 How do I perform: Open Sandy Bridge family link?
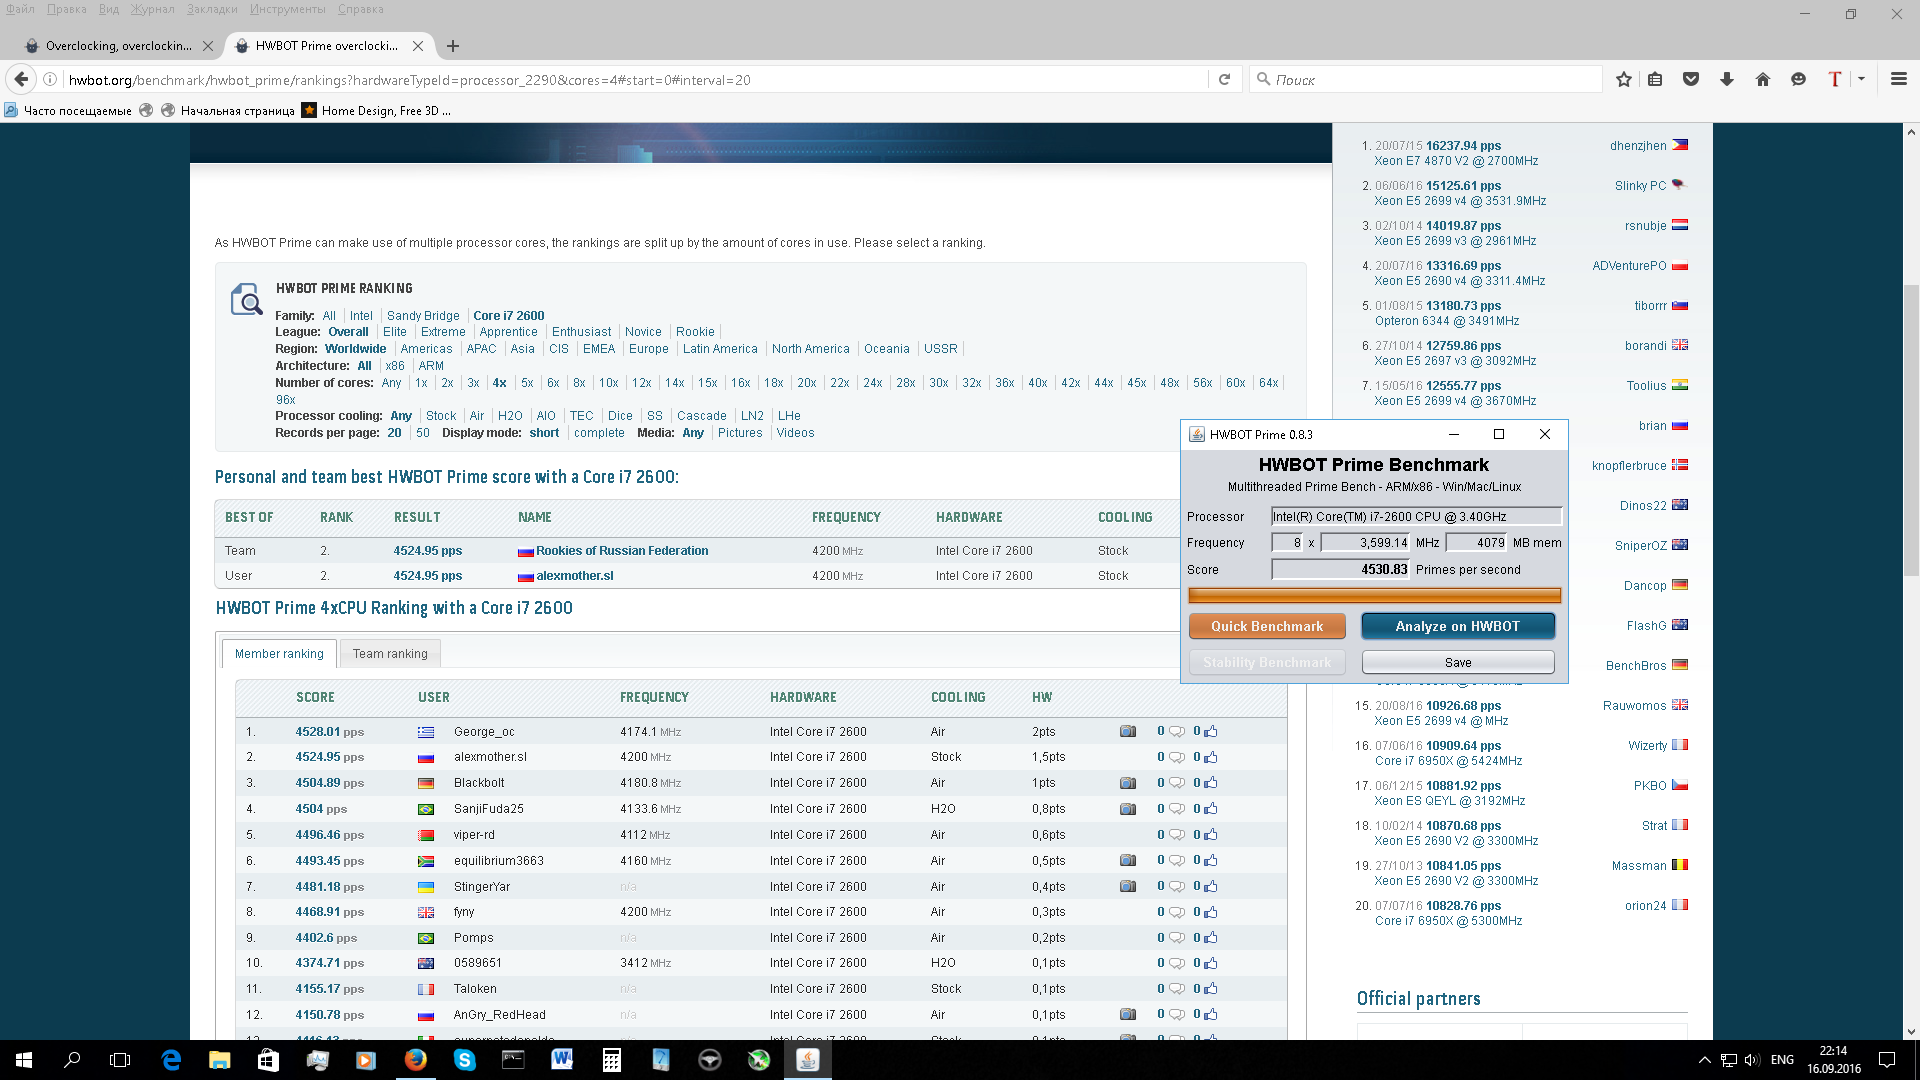coord(423,316)
